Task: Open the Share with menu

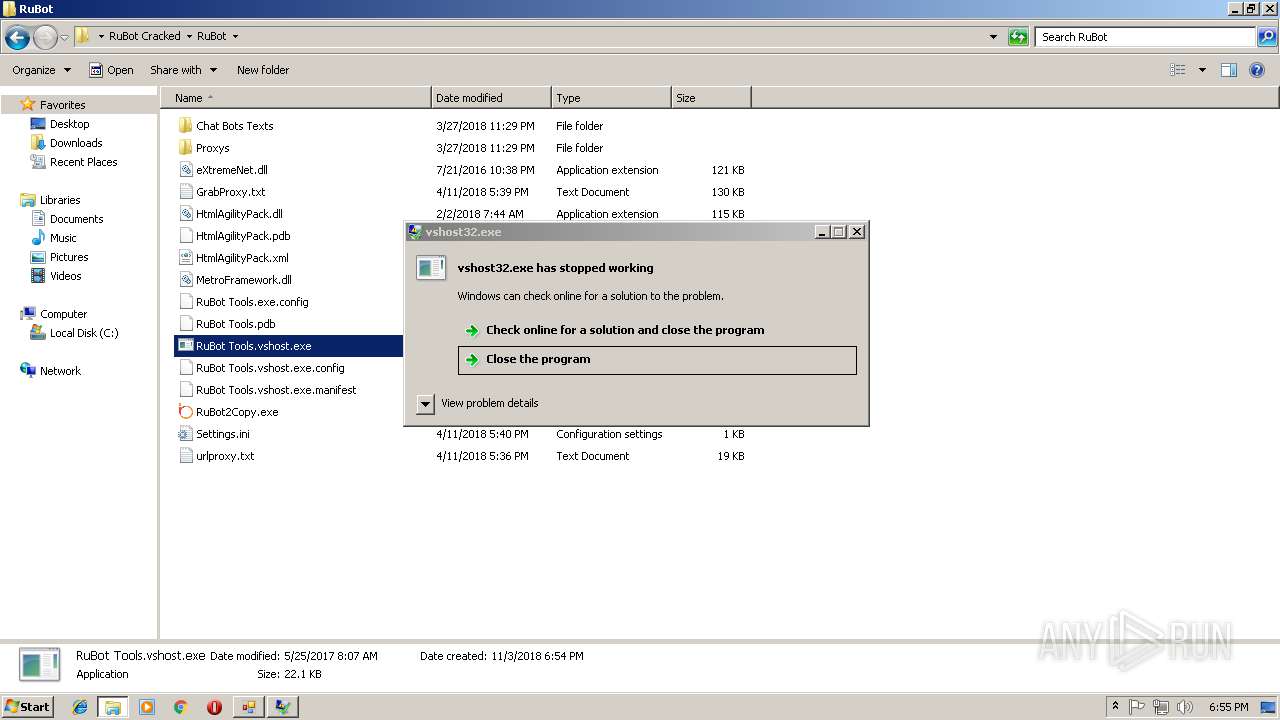Action: [x=182, y=70]
